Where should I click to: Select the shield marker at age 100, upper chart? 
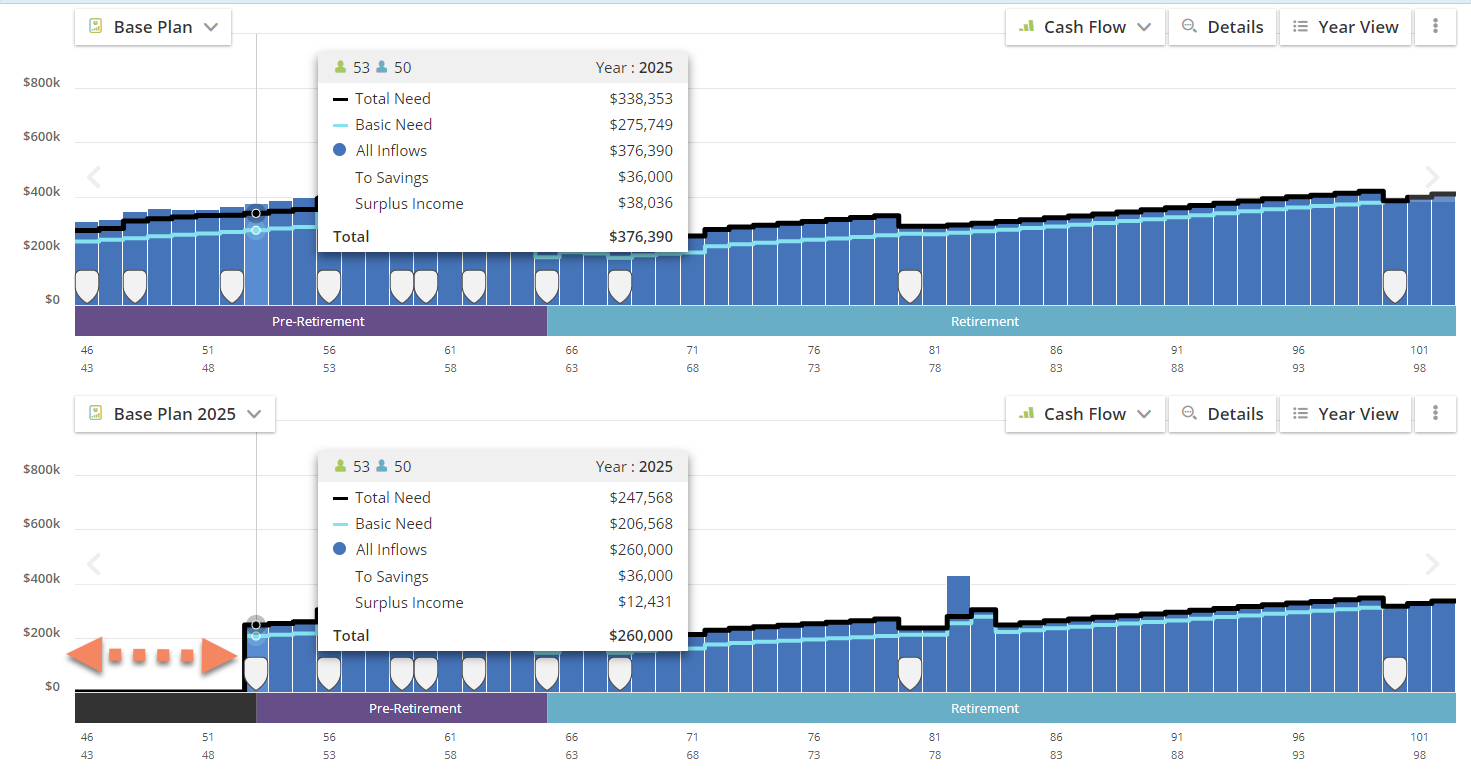1395,286
